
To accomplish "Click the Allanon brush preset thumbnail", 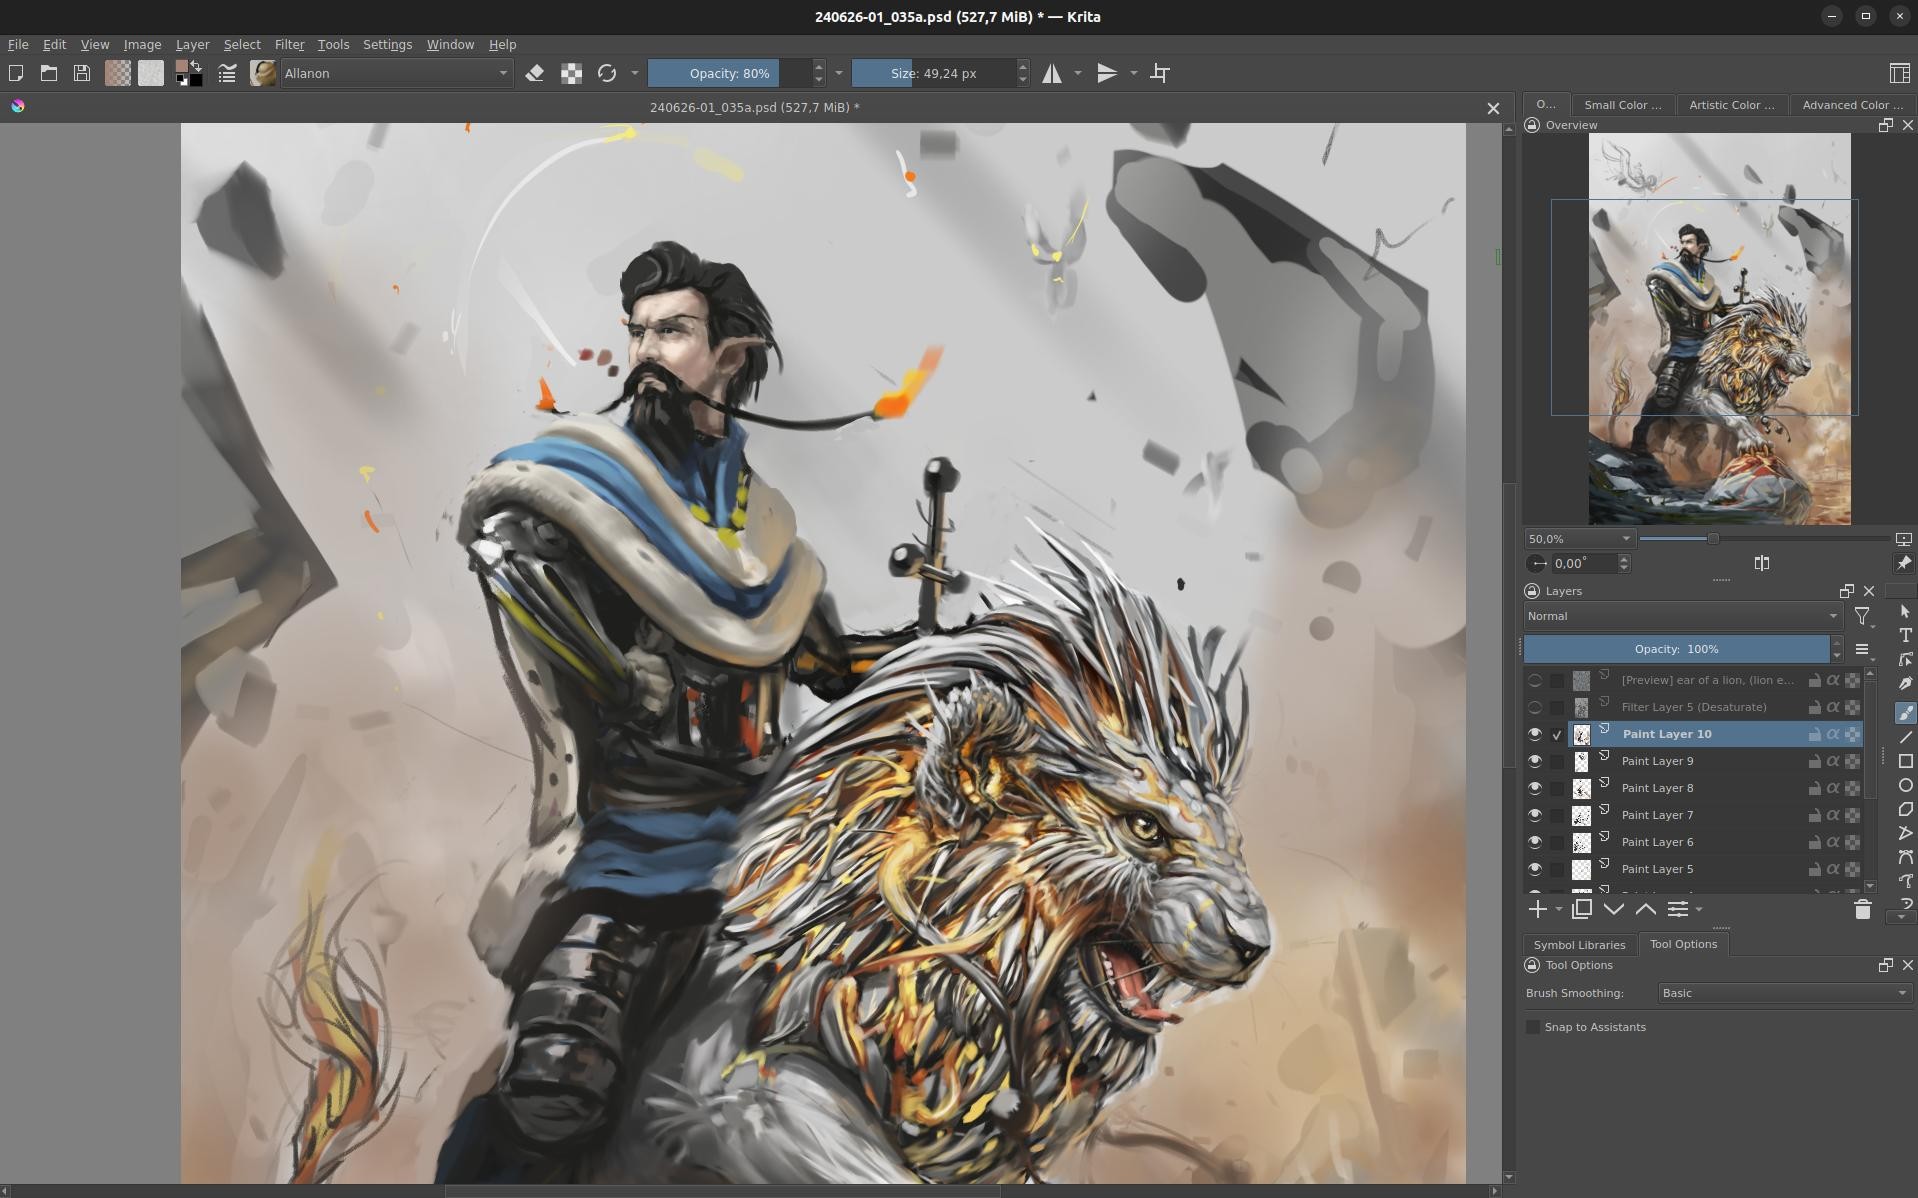I will (x=263, y=73).
